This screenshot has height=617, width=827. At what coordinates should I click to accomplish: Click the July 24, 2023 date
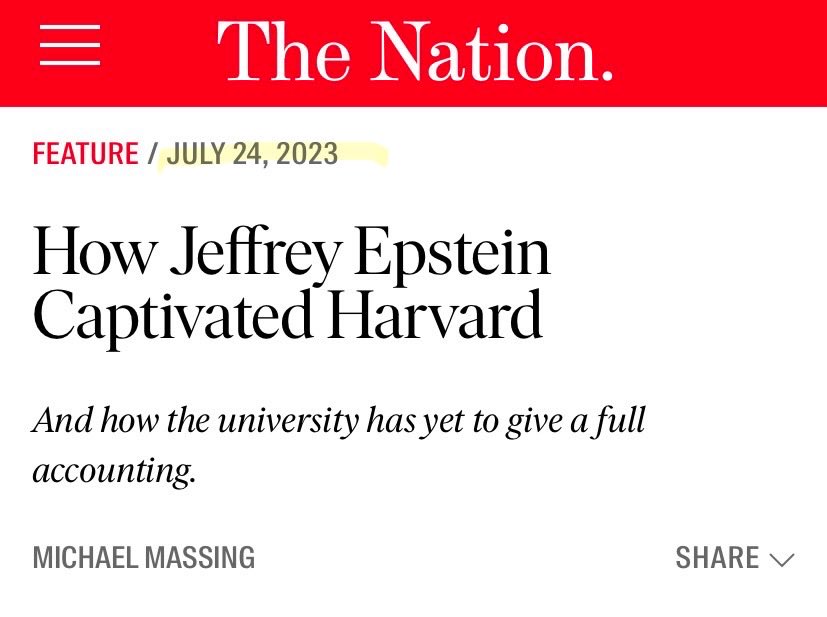click(x=252, y=154)
